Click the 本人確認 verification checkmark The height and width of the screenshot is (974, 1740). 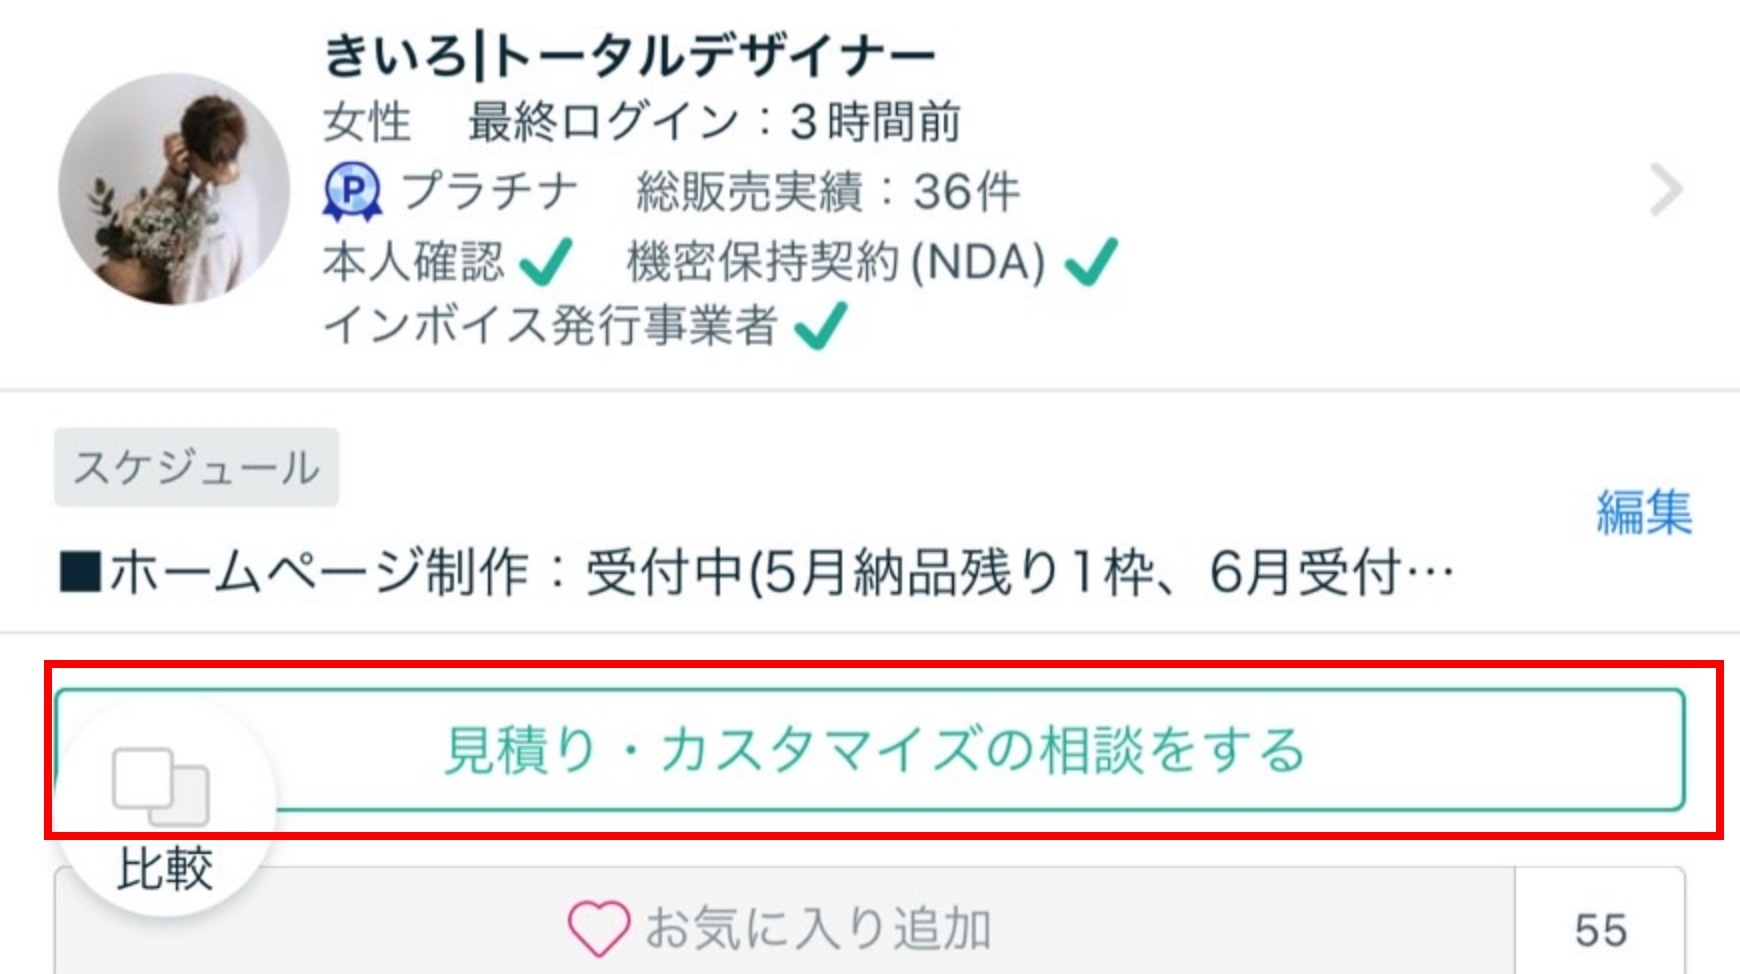click(x=546, y=262)
